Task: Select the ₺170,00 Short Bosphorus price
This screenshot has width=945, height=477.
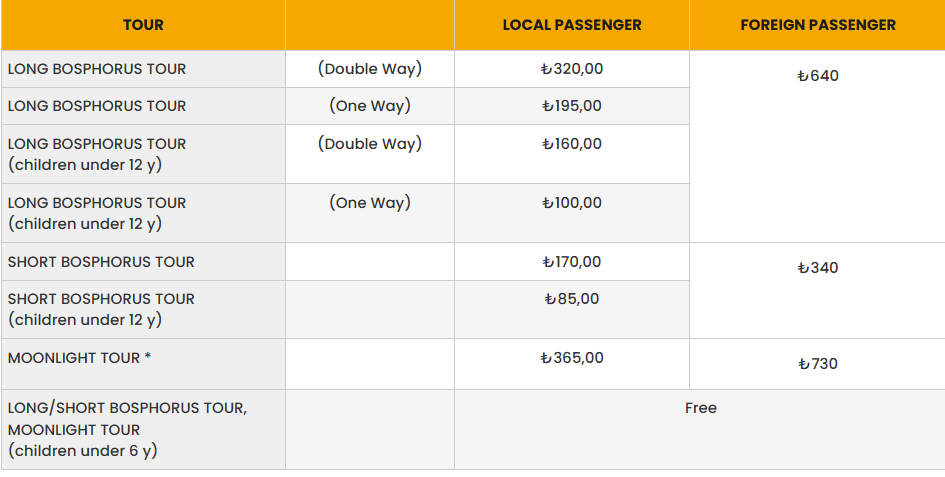Action: click(x=572, y=262)
